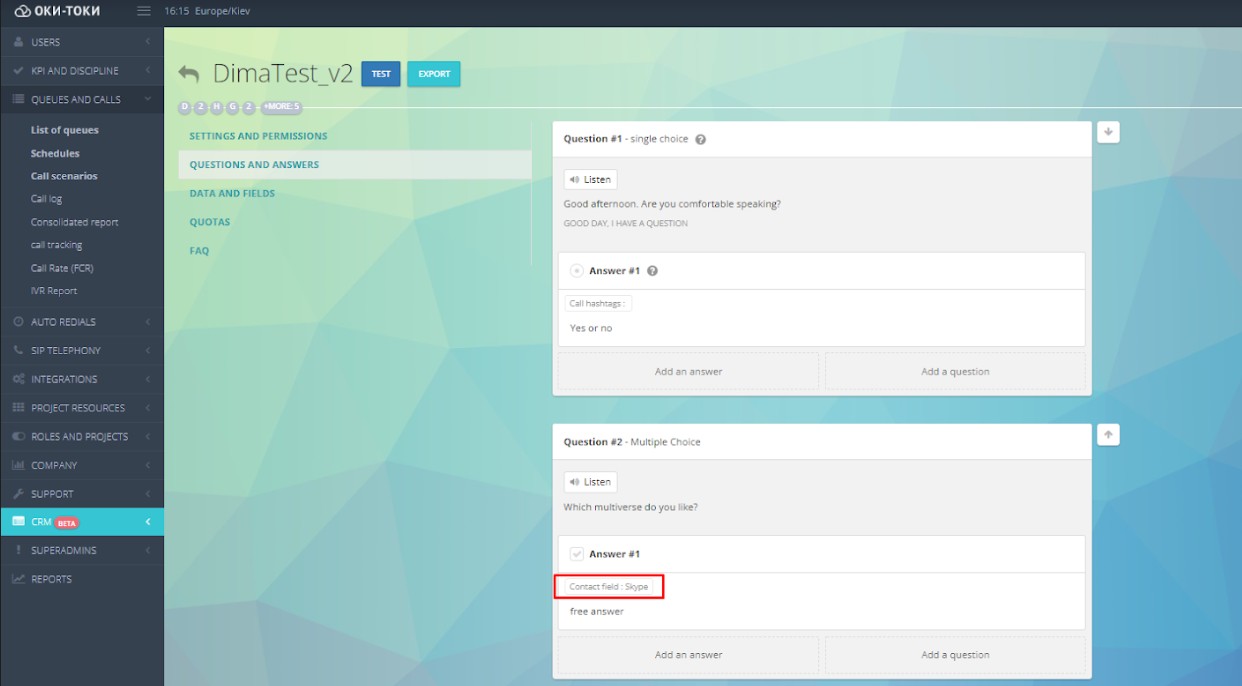Open the Quotas tab
Screen dimensions: 1242x686
209,222
